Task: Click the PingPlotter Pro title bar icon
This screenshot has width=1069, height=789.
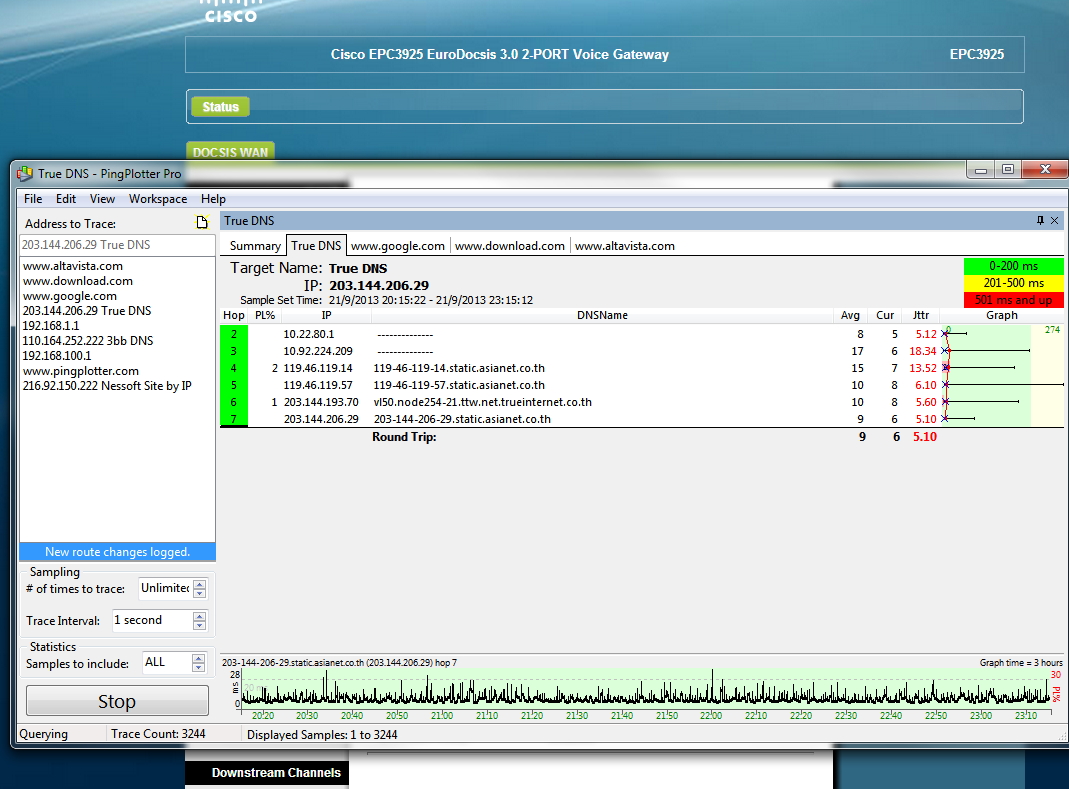Action: coord(25,174)
